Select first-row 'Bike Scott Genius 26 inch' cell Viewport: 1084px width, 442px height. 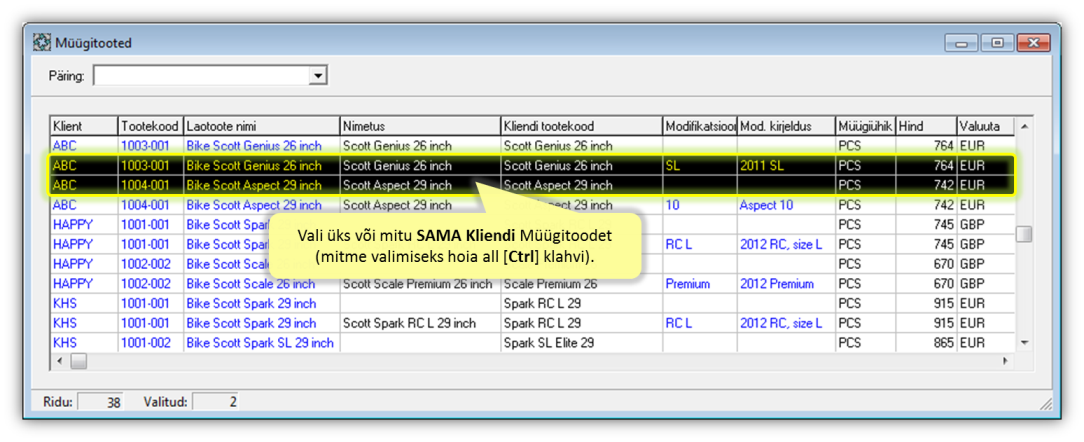point(262,147)
